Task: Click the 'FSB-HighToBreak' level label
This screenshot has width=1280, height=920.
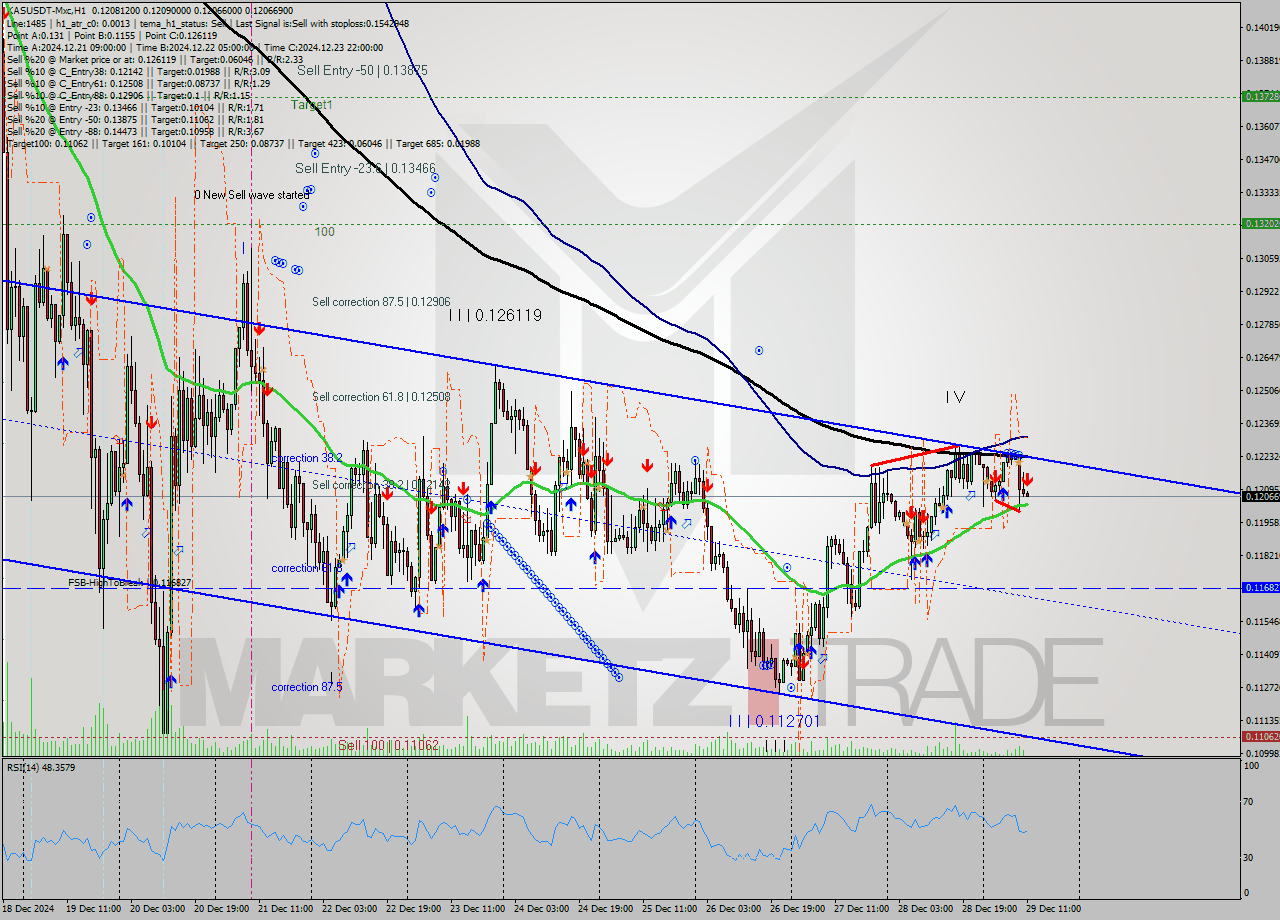Action: click(x=130, y=582)
